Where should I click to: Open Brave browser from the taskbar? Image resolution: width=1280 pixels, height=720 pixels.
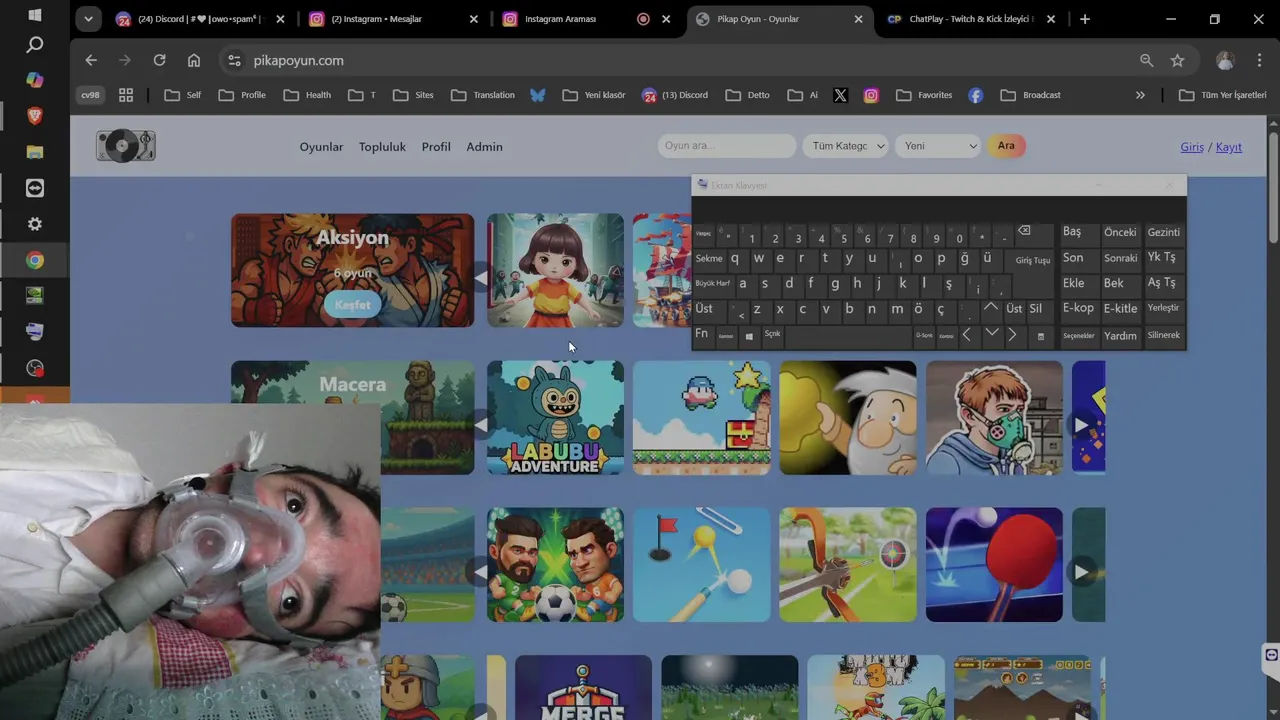click(35, 116)
